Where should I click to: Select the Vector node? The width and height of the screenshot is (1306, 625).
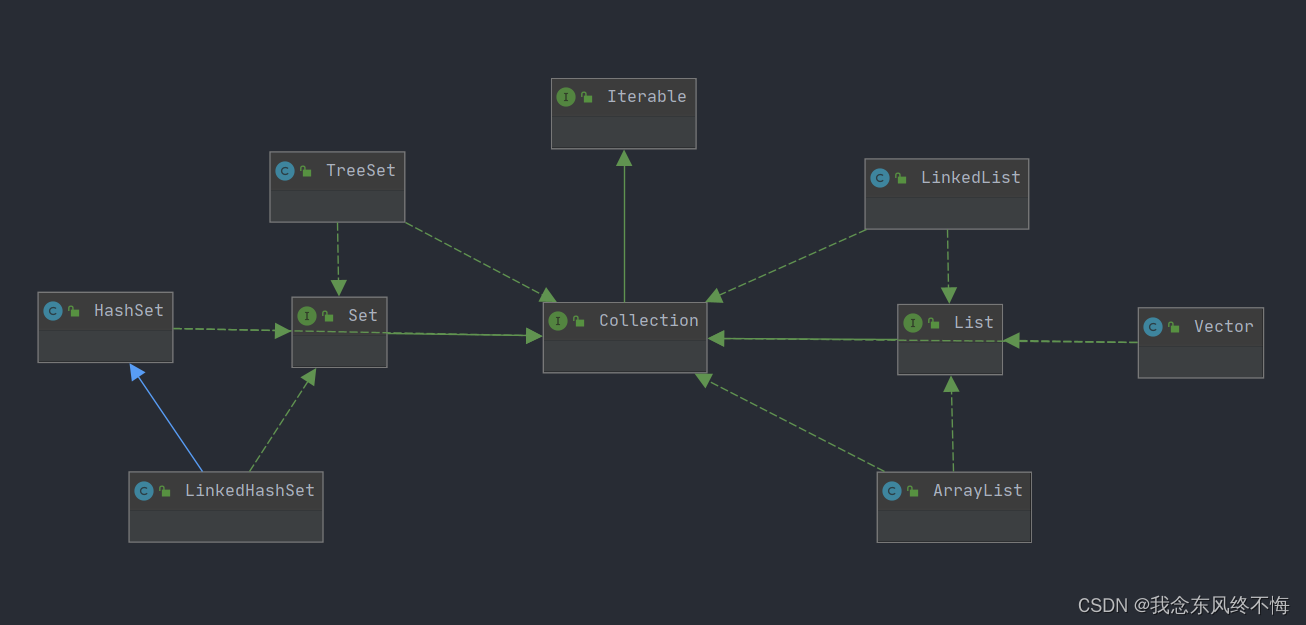coord(1200,342)
